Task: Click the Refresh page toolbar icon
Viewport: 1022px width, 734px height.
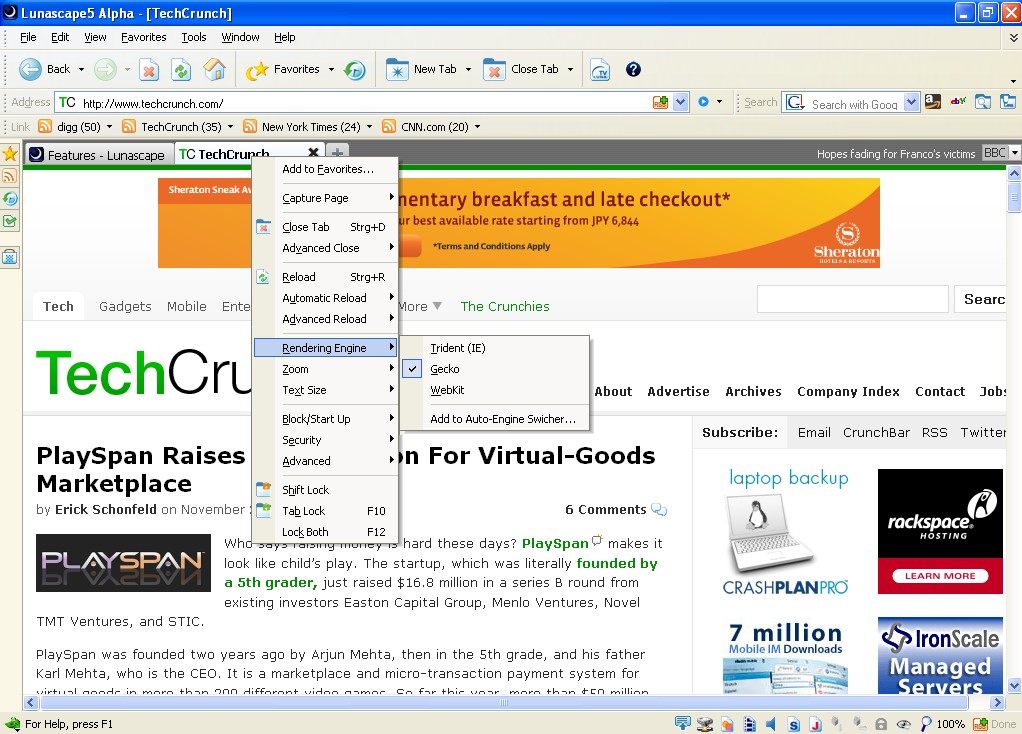Action: tap(181, 70)
